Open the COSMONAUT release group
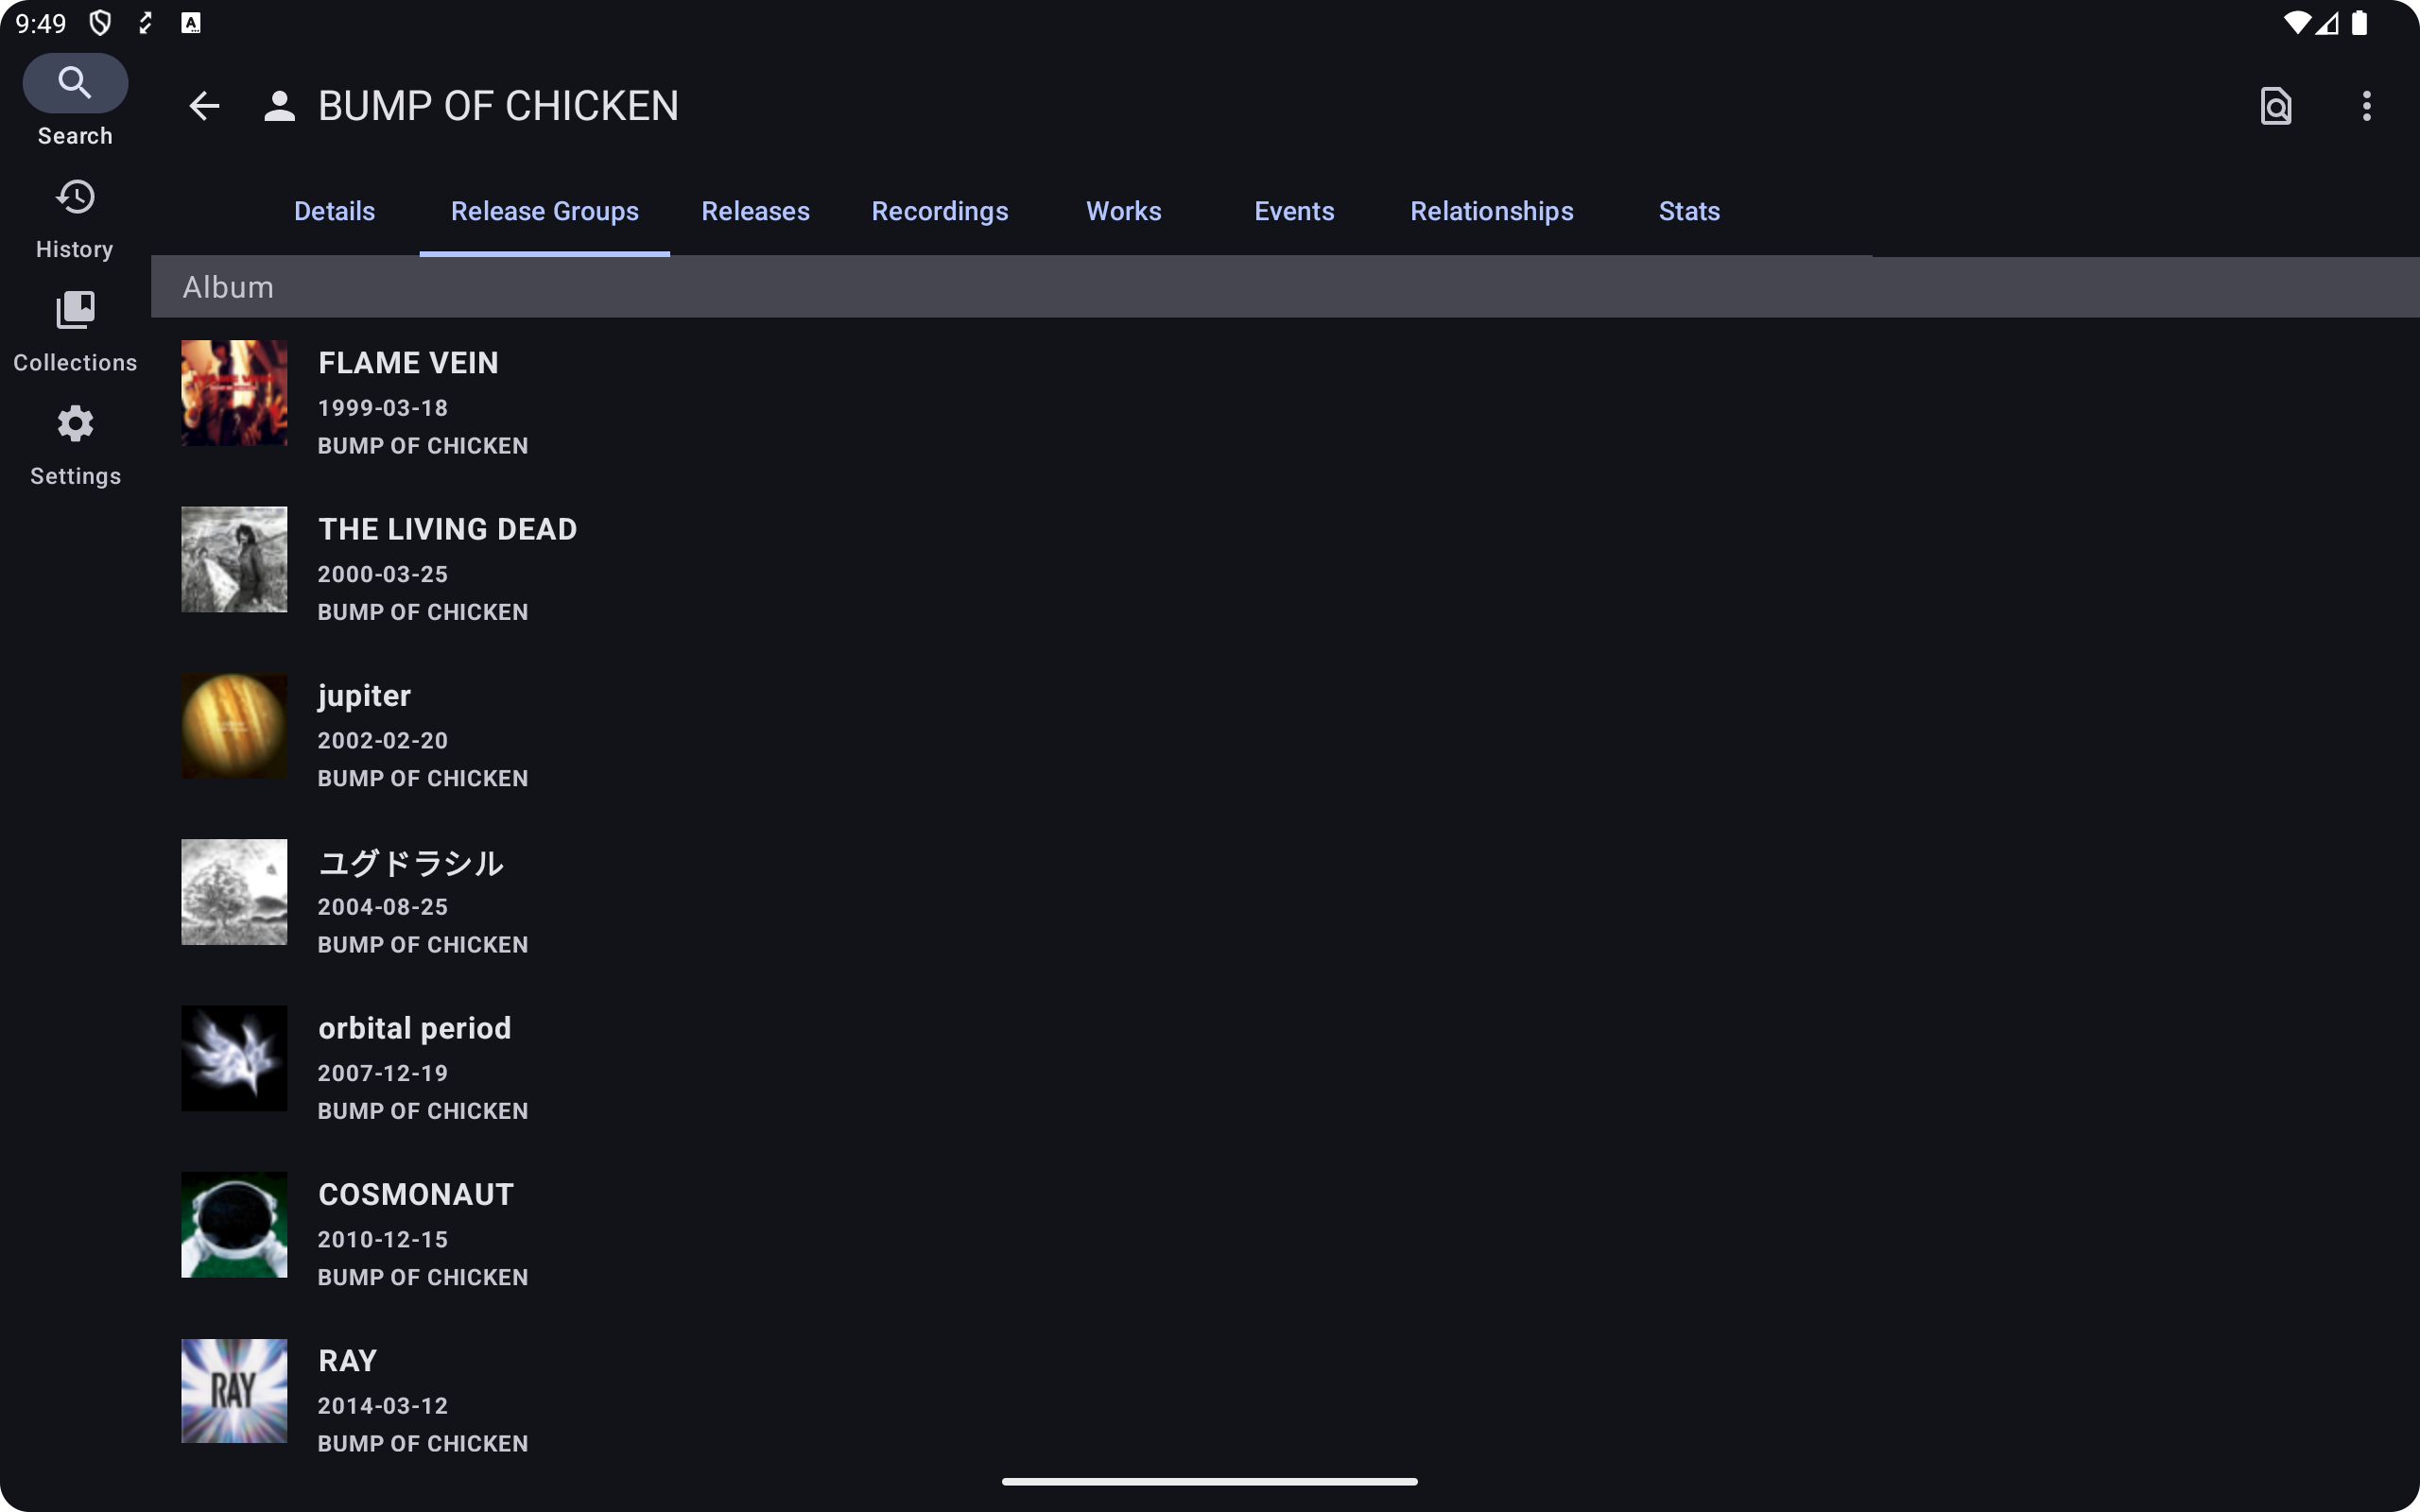The width and height of the screenshot is (2420, 1512). coord(416,1195)
